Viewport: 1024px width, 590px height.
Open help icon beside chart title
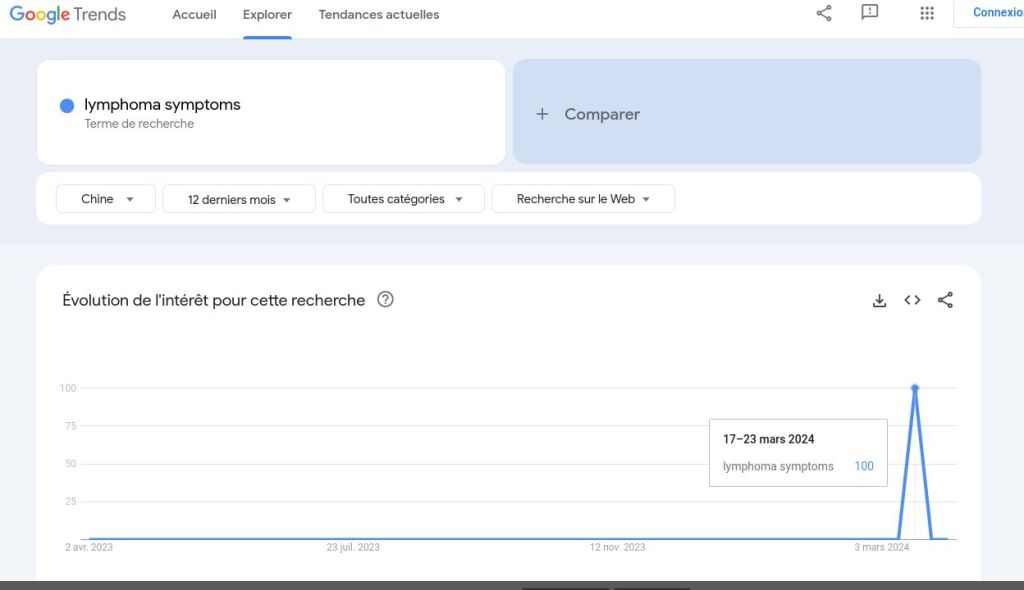(385, 300)
